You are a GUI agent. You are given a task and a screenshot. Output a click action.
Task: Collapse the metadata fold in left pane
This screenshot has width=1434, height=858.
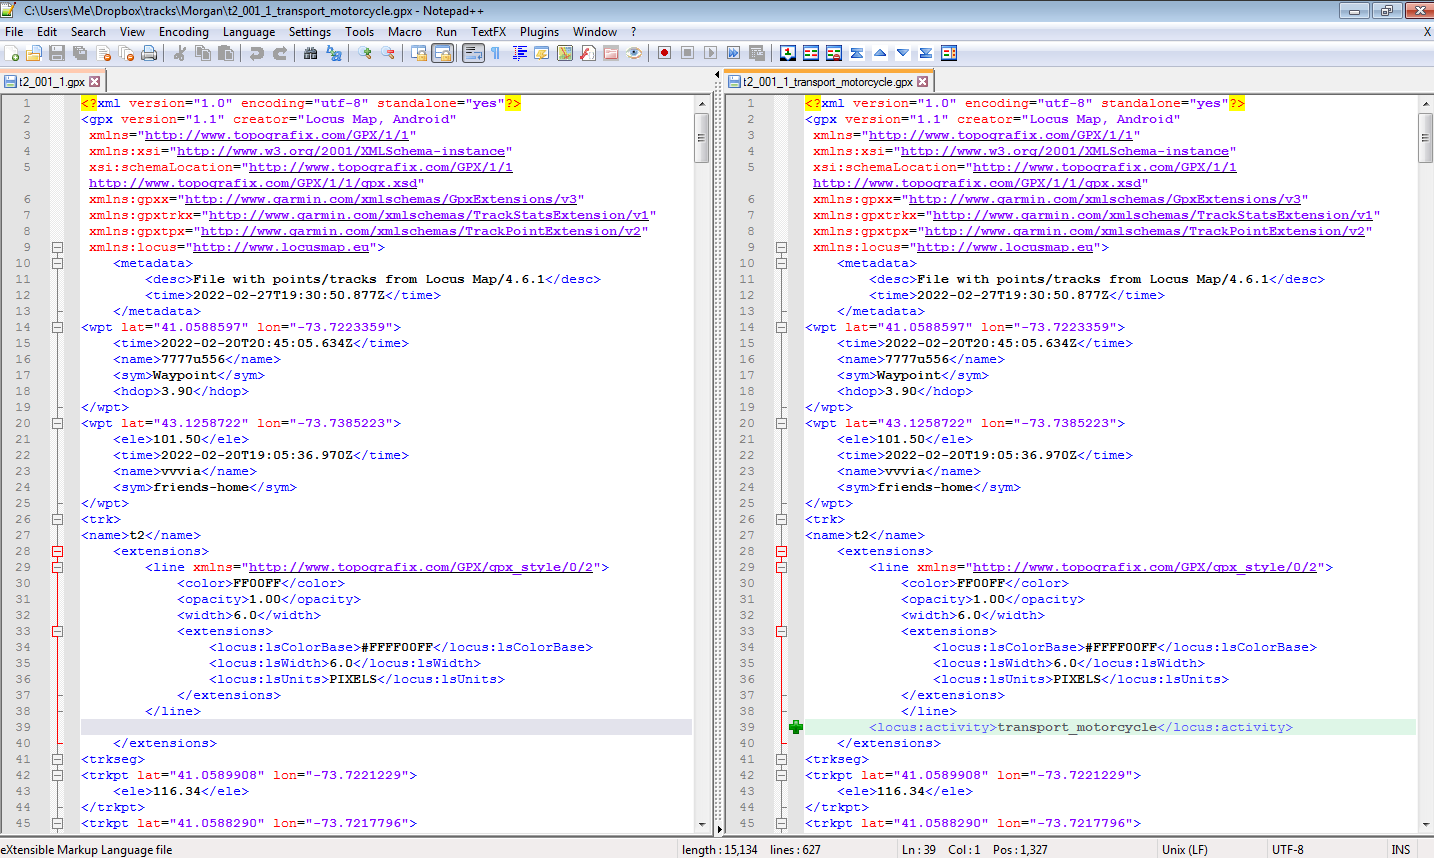tap(57, 263)
